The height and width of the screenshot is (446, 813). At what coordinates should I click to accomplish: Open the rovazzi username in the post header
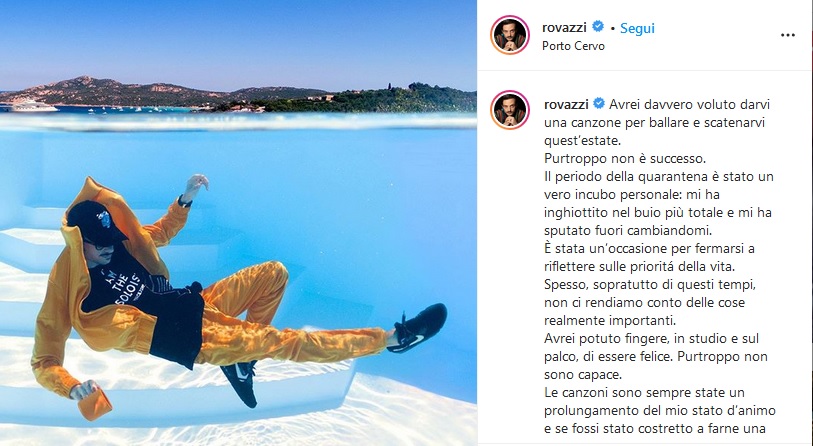[x=564, y=27]
